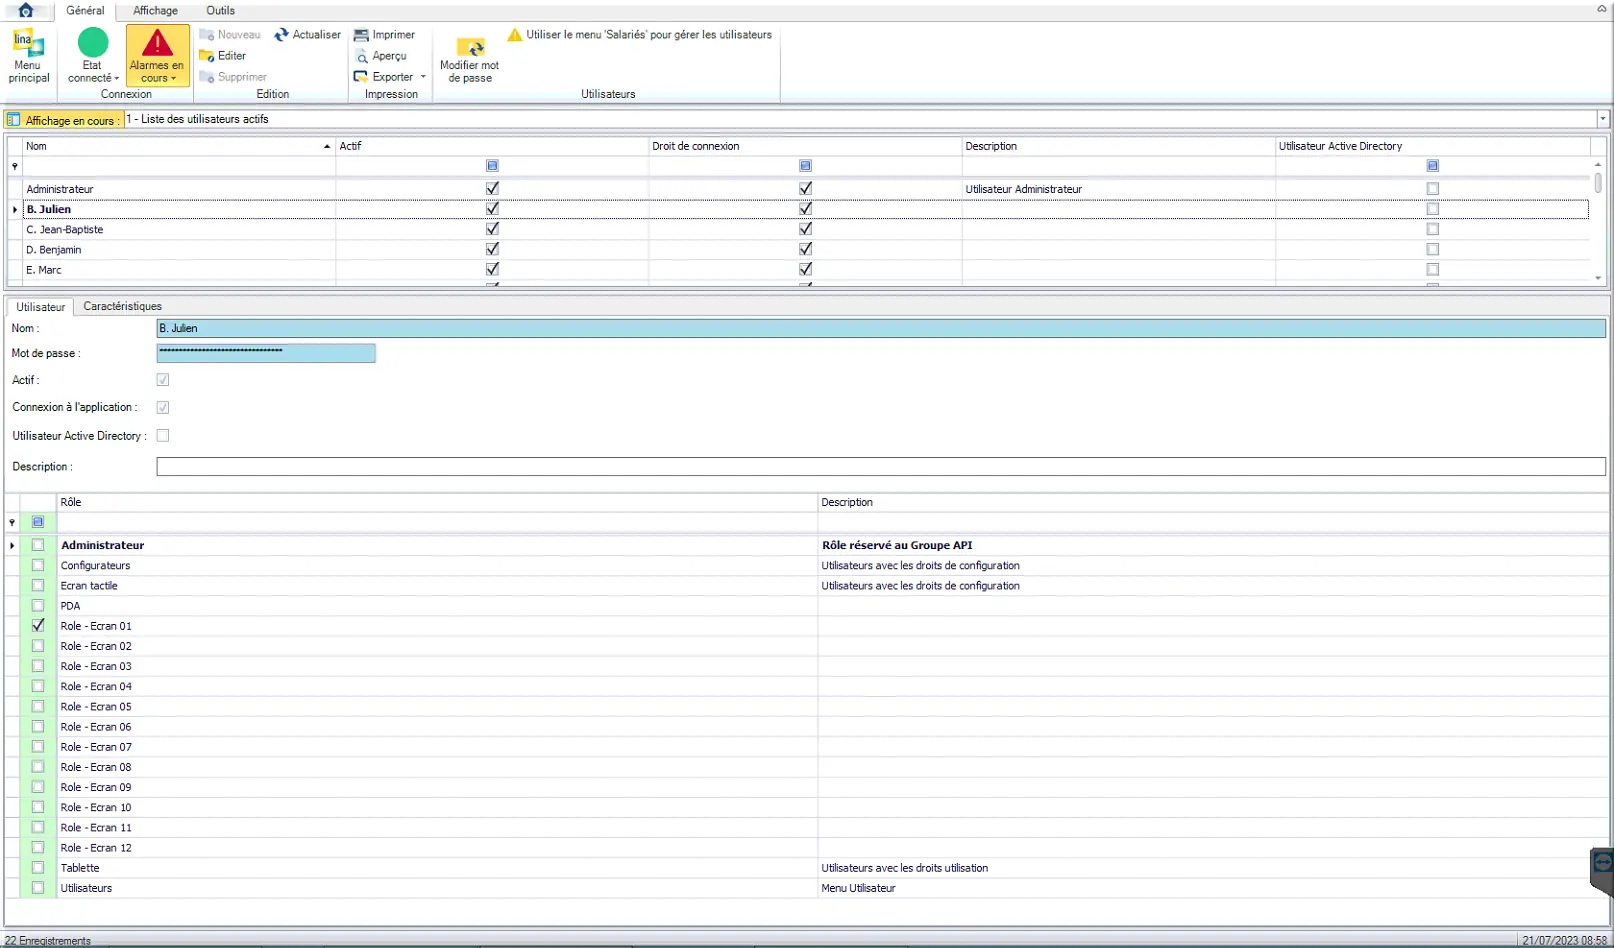Image resolution: width=1614 pixels, height=948 pixels.
Task: Refresh the list with Actualiser
Action: pyautogui.click(x=307, y=35)
